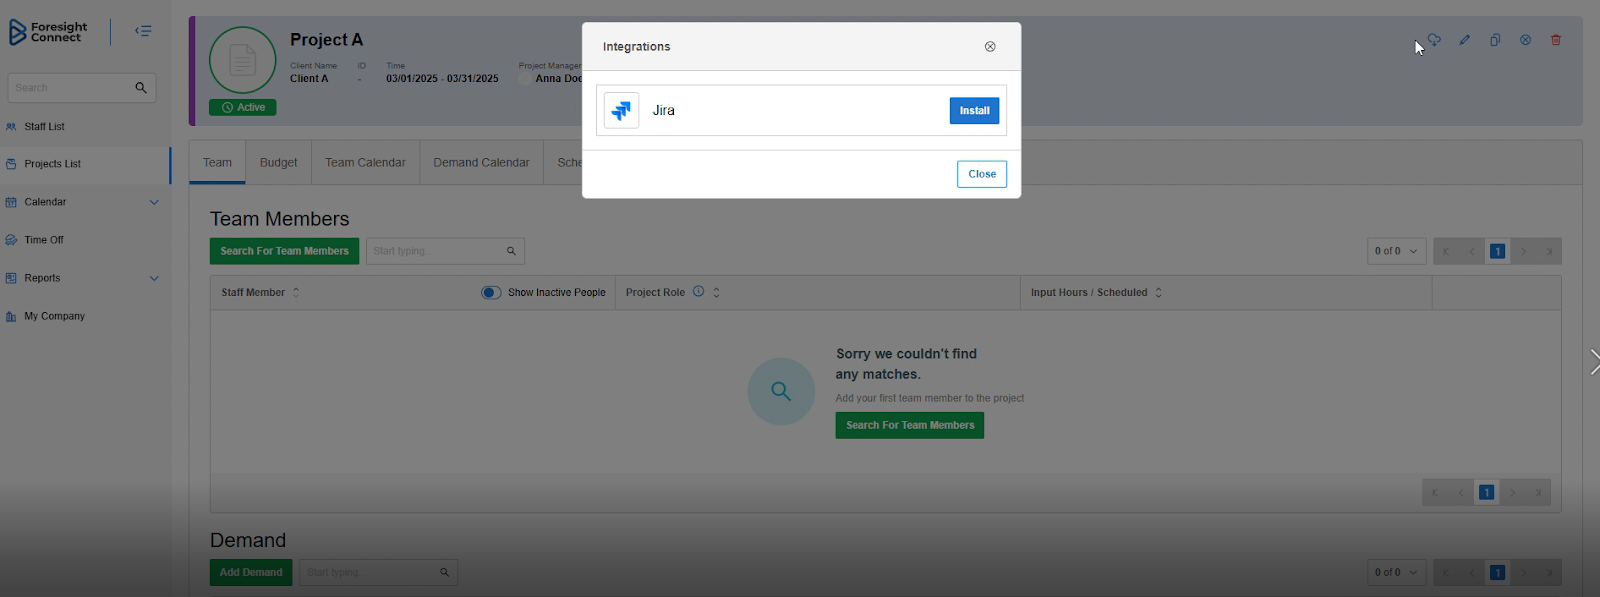Select page 1 in pagination below team table

1486,492
